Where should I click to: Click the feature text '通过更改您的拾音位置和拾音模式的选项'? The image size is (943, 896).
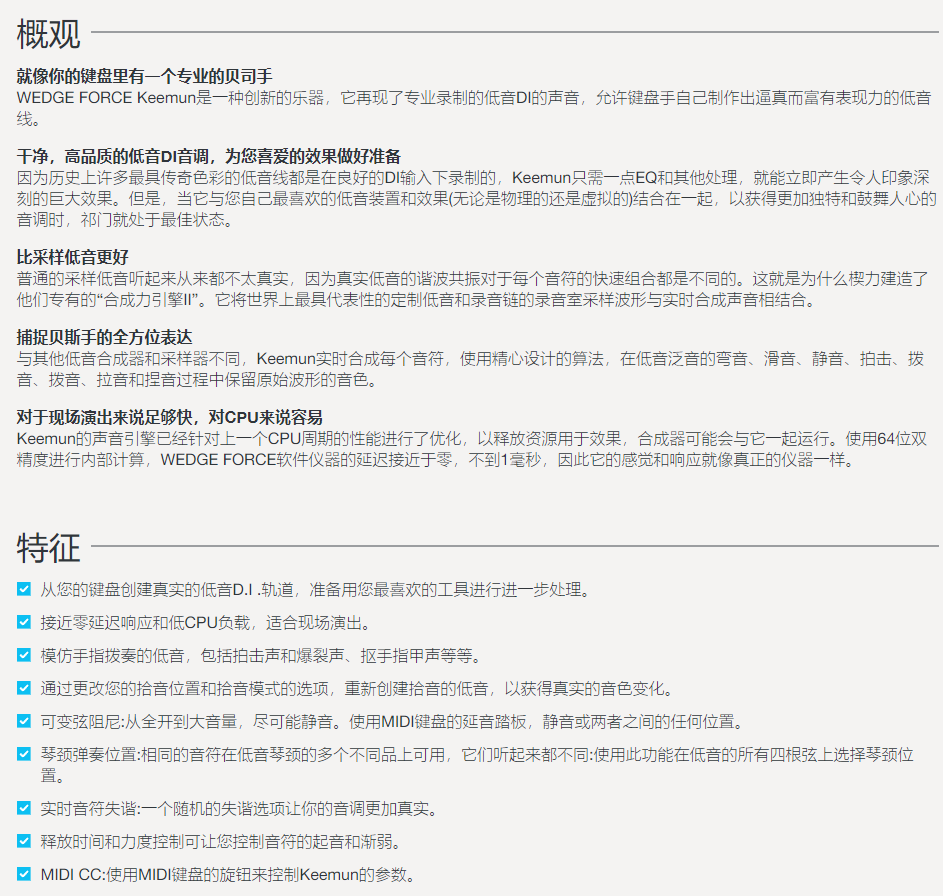(x=357, y=688)
